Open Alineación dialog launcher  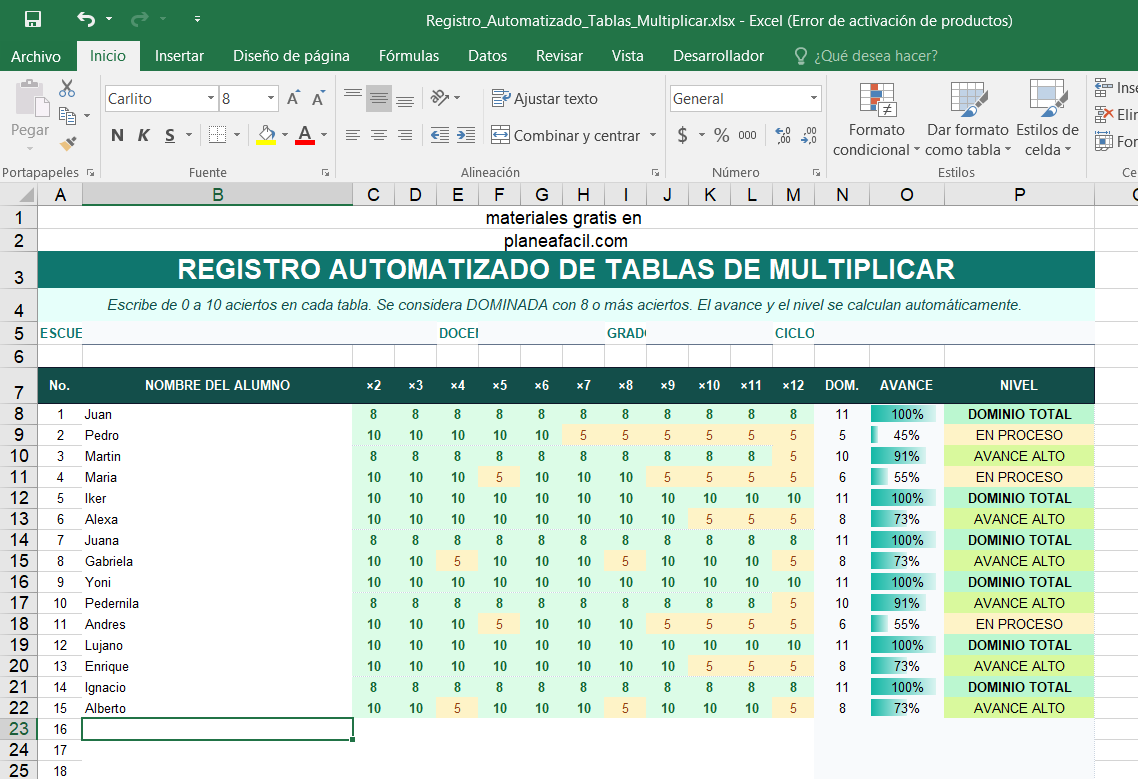(x=655, y=173)
